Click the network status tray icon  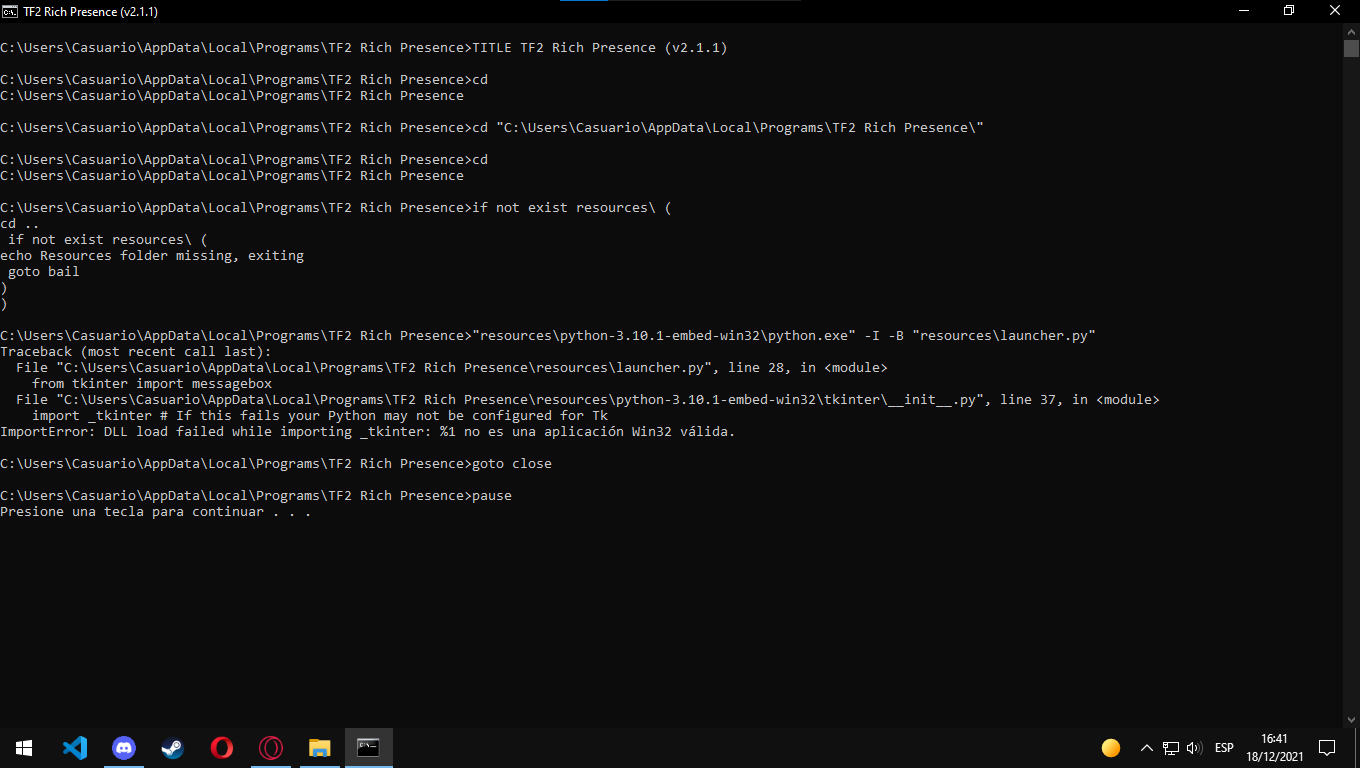1169,747
